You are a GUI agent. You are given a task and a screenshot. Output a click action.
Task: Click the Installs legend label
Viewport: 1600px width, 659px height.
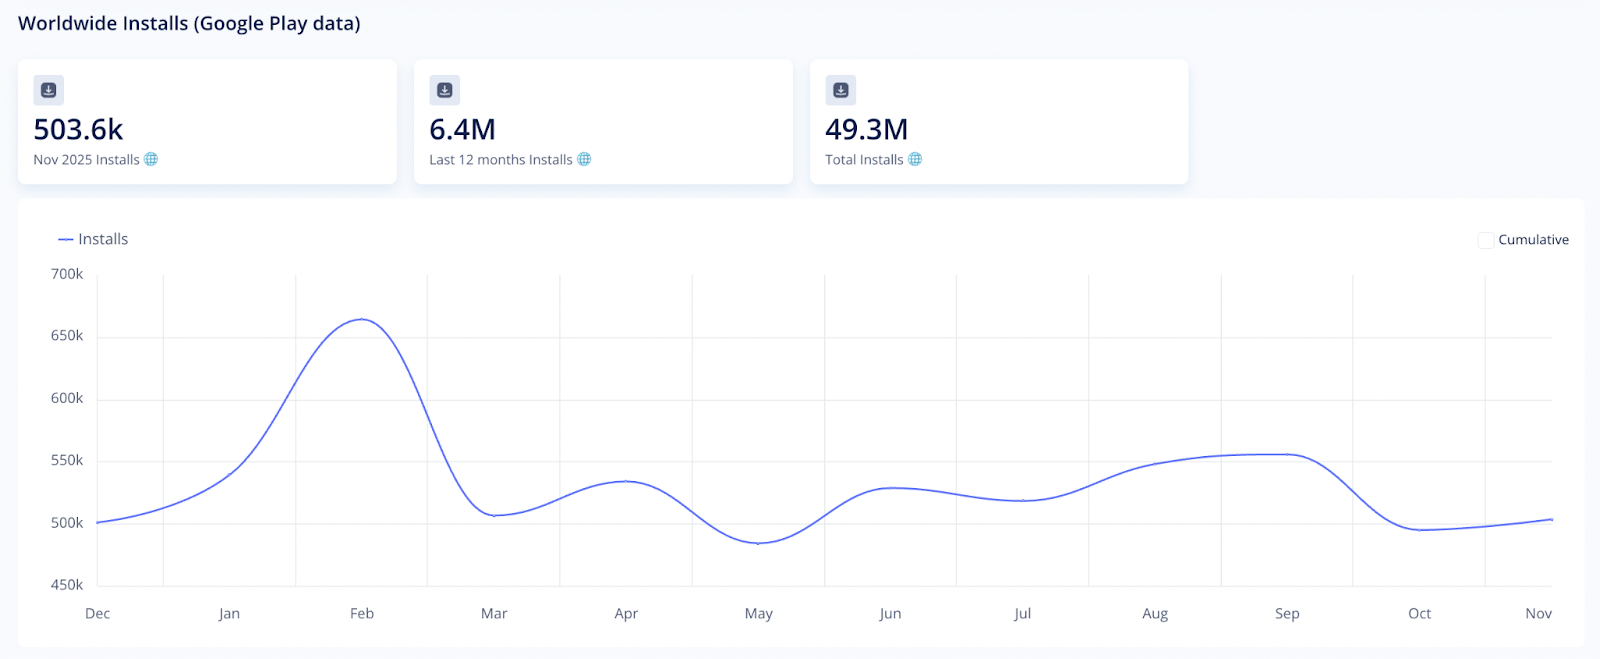(103, 239)
